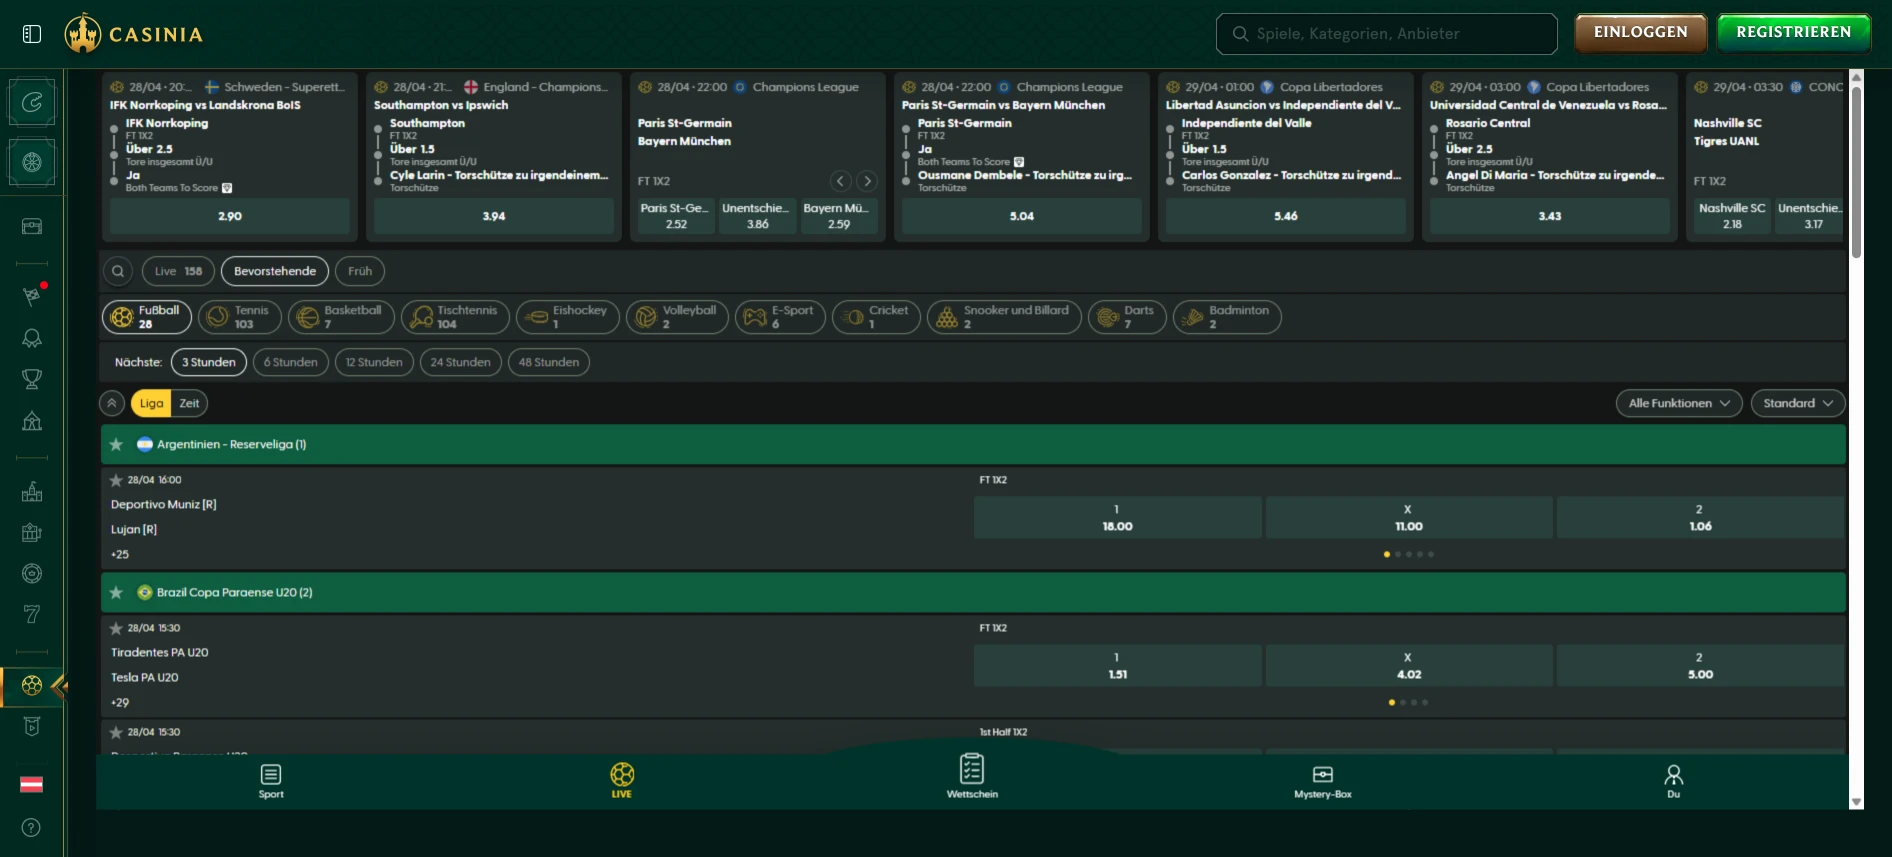
Task: Bet 2.90 on IFK Norrkoping combo
Action: pyautogui.click(x=230, y=216)
